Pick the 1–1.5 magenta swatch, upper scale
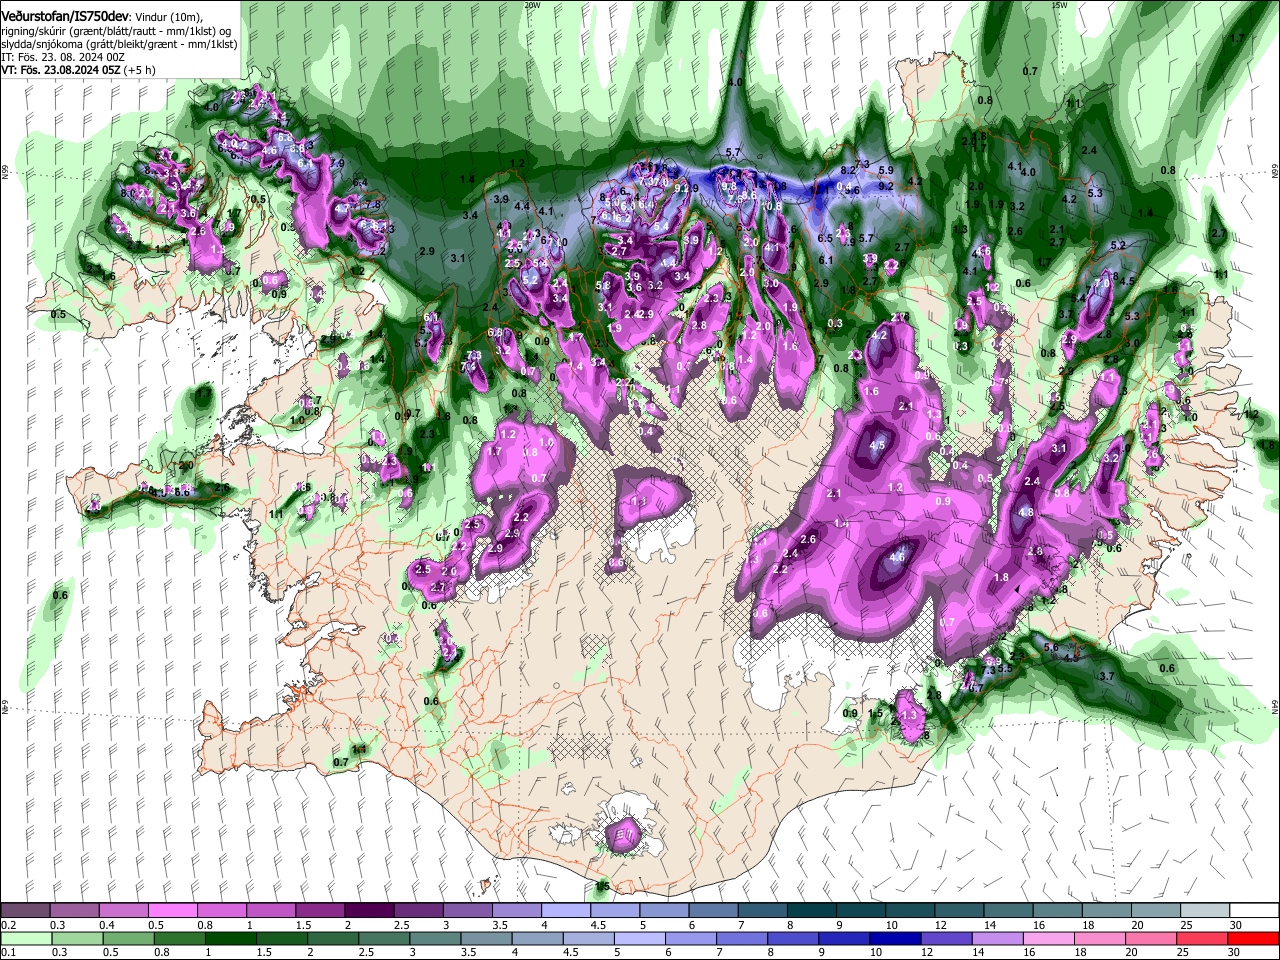 pyautogui.click(x=270, y=911)
